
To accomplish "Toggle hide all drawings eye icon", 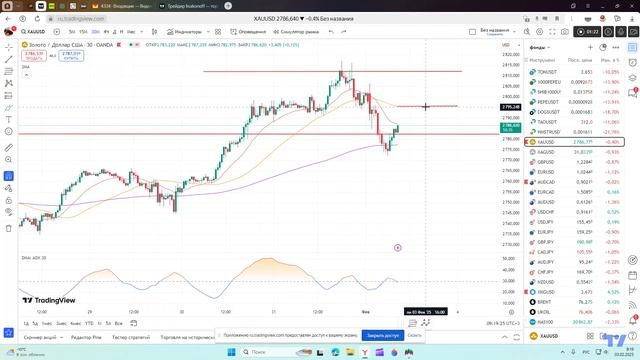I will [x=9, y=212].
